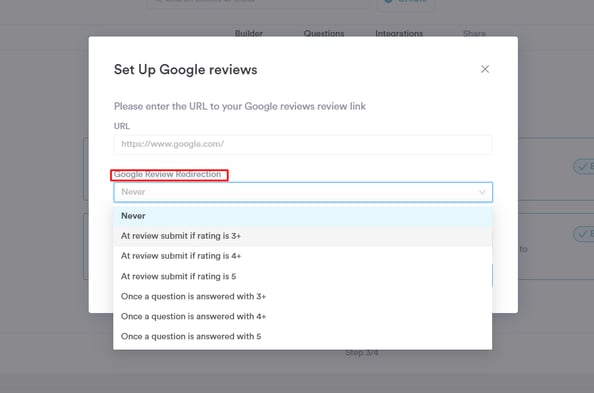Close the Set Up Google reviews dialog

(485, 69)
